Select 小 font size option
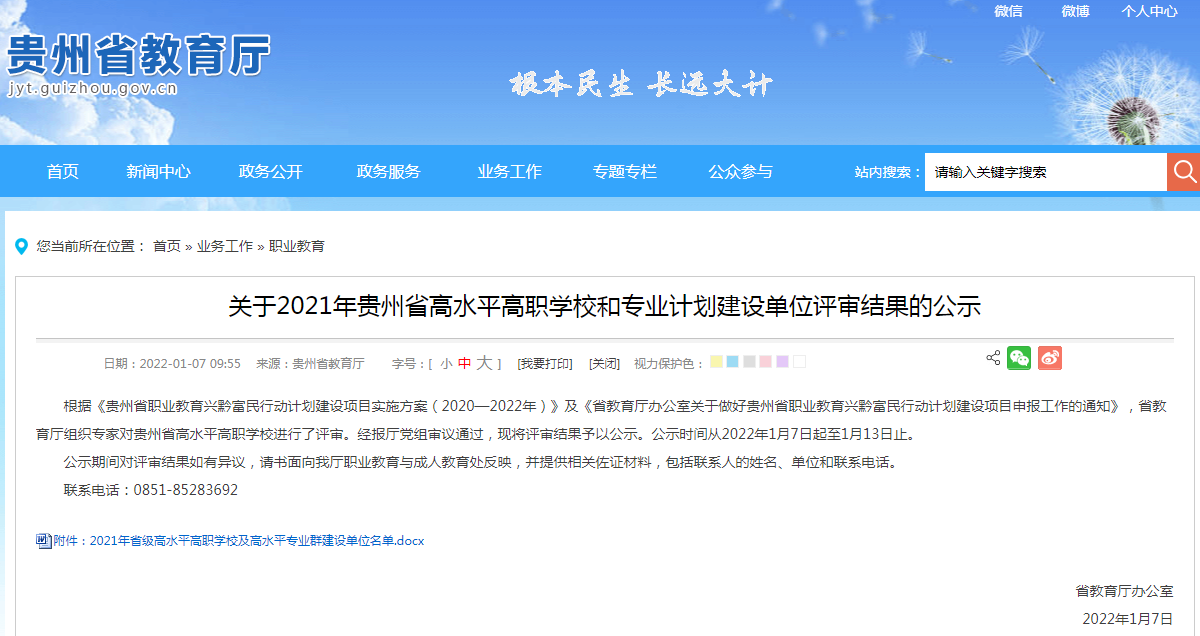This screenshot has width=1200, height=636. 445,362
